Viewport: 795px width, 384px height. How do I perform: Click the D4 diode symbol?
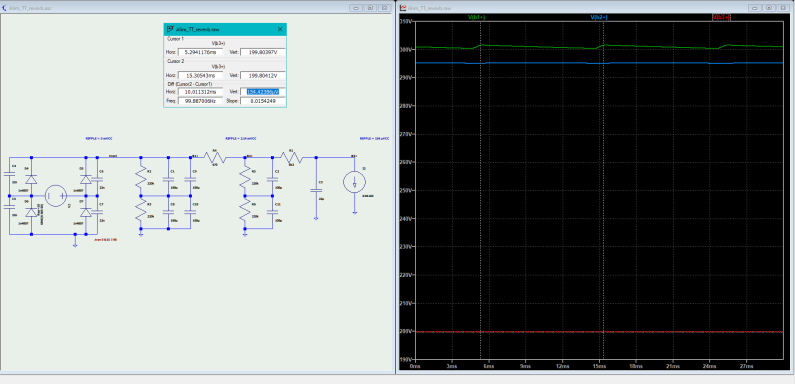31,179
